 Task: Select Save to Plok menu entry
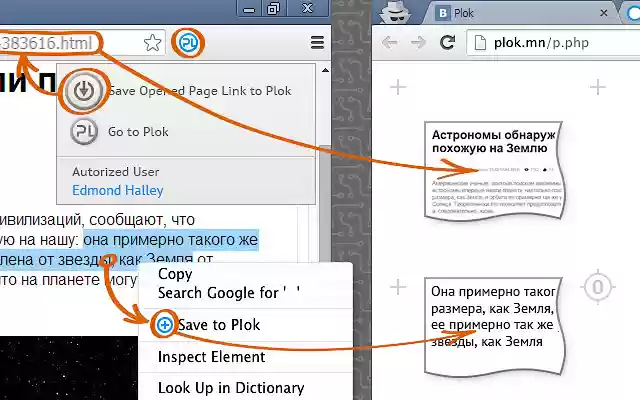coord(219,325)
